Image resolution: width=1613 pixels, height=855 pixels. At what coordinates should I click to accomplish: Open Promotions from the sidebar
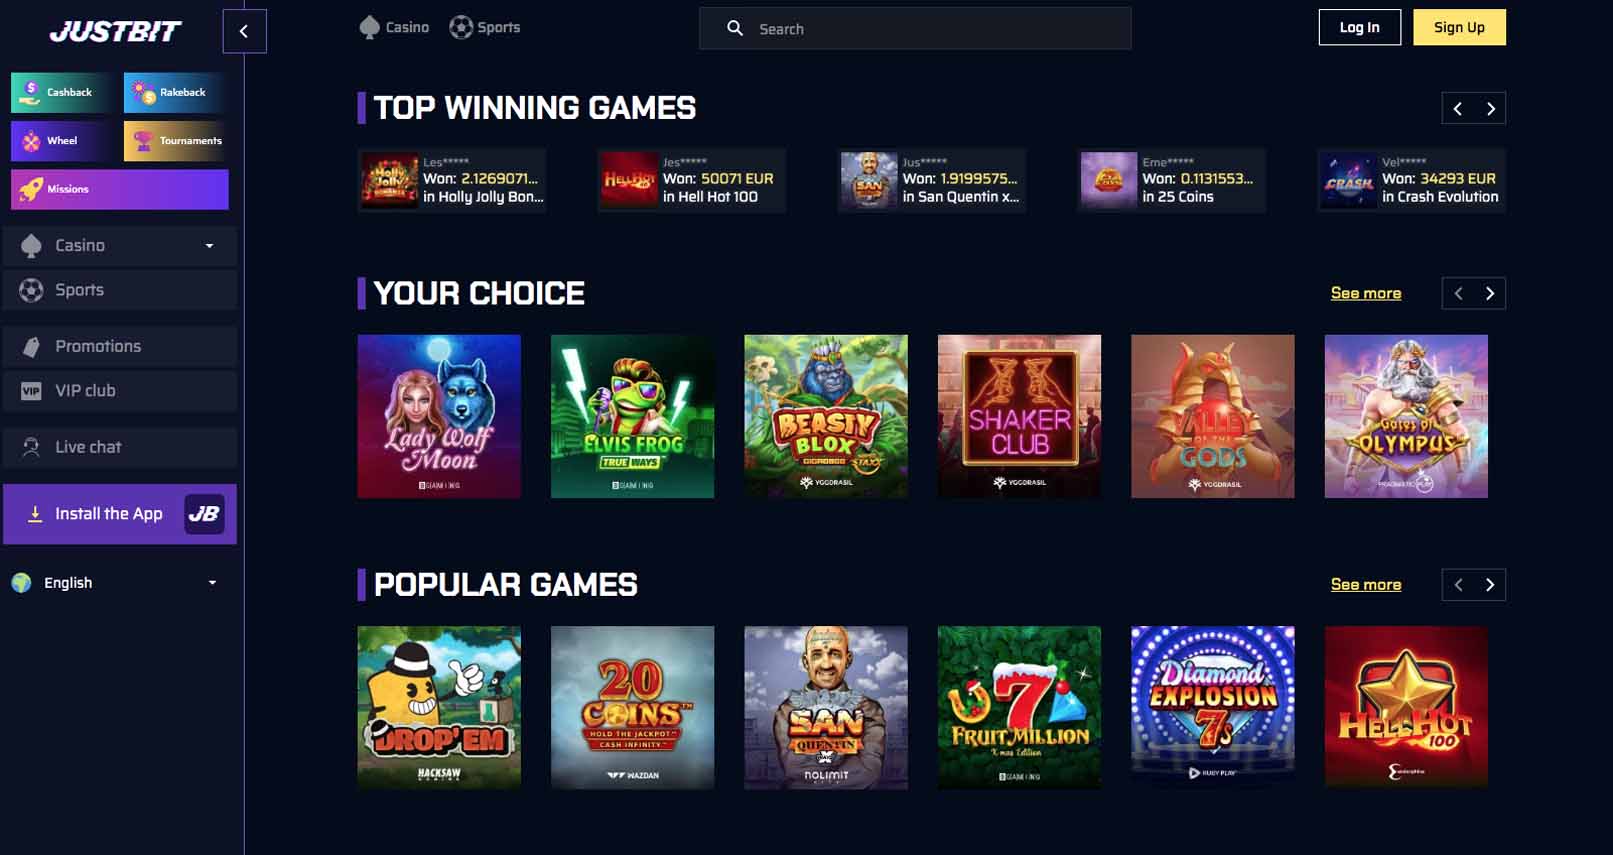tap(120, 346)
